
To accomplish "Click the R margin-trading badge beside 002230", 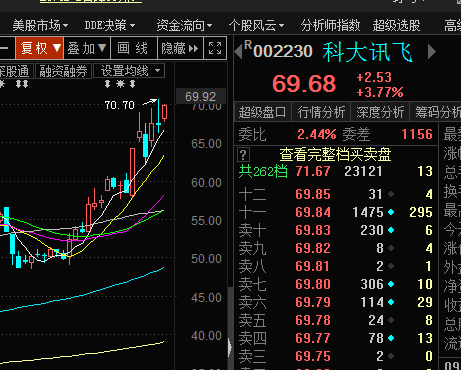I will (x=248, y=45).
